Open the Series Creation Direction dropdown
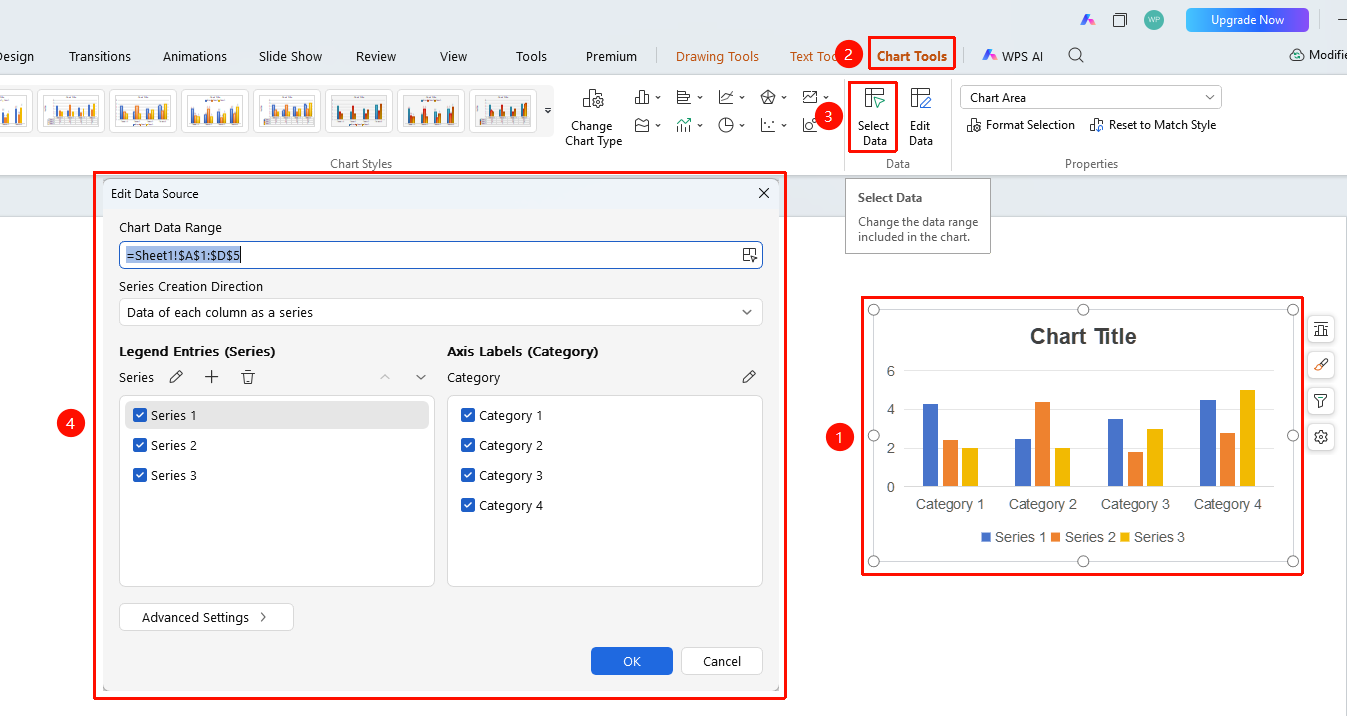Viewport: 1347px width, 716px height. click(x=441, y=312)
